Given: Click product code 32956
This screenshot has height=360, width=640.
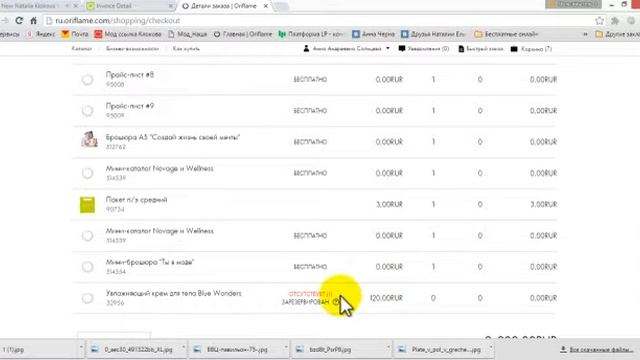Looking at the screenshot, I should pos(115,303).
